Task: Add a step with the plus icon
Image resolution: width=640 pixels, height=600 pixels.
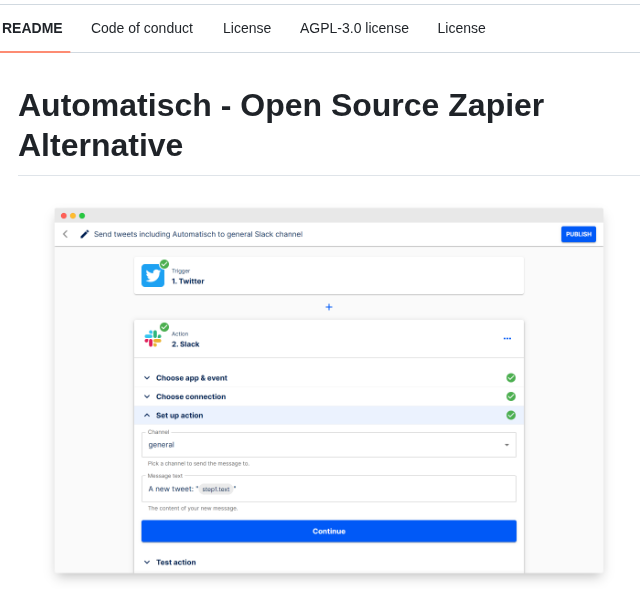Action: click(x=329, y=307)
